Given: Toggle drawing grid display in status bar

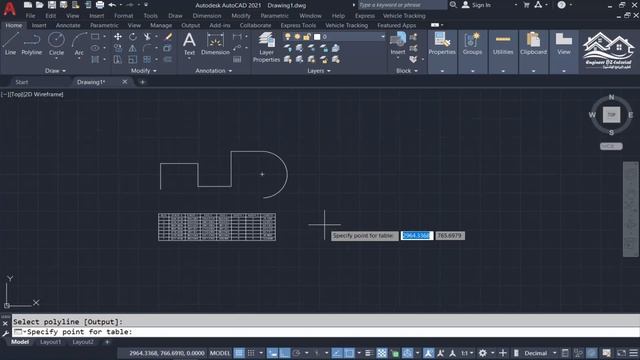Looking at the screenshot, I should [239, 353].
